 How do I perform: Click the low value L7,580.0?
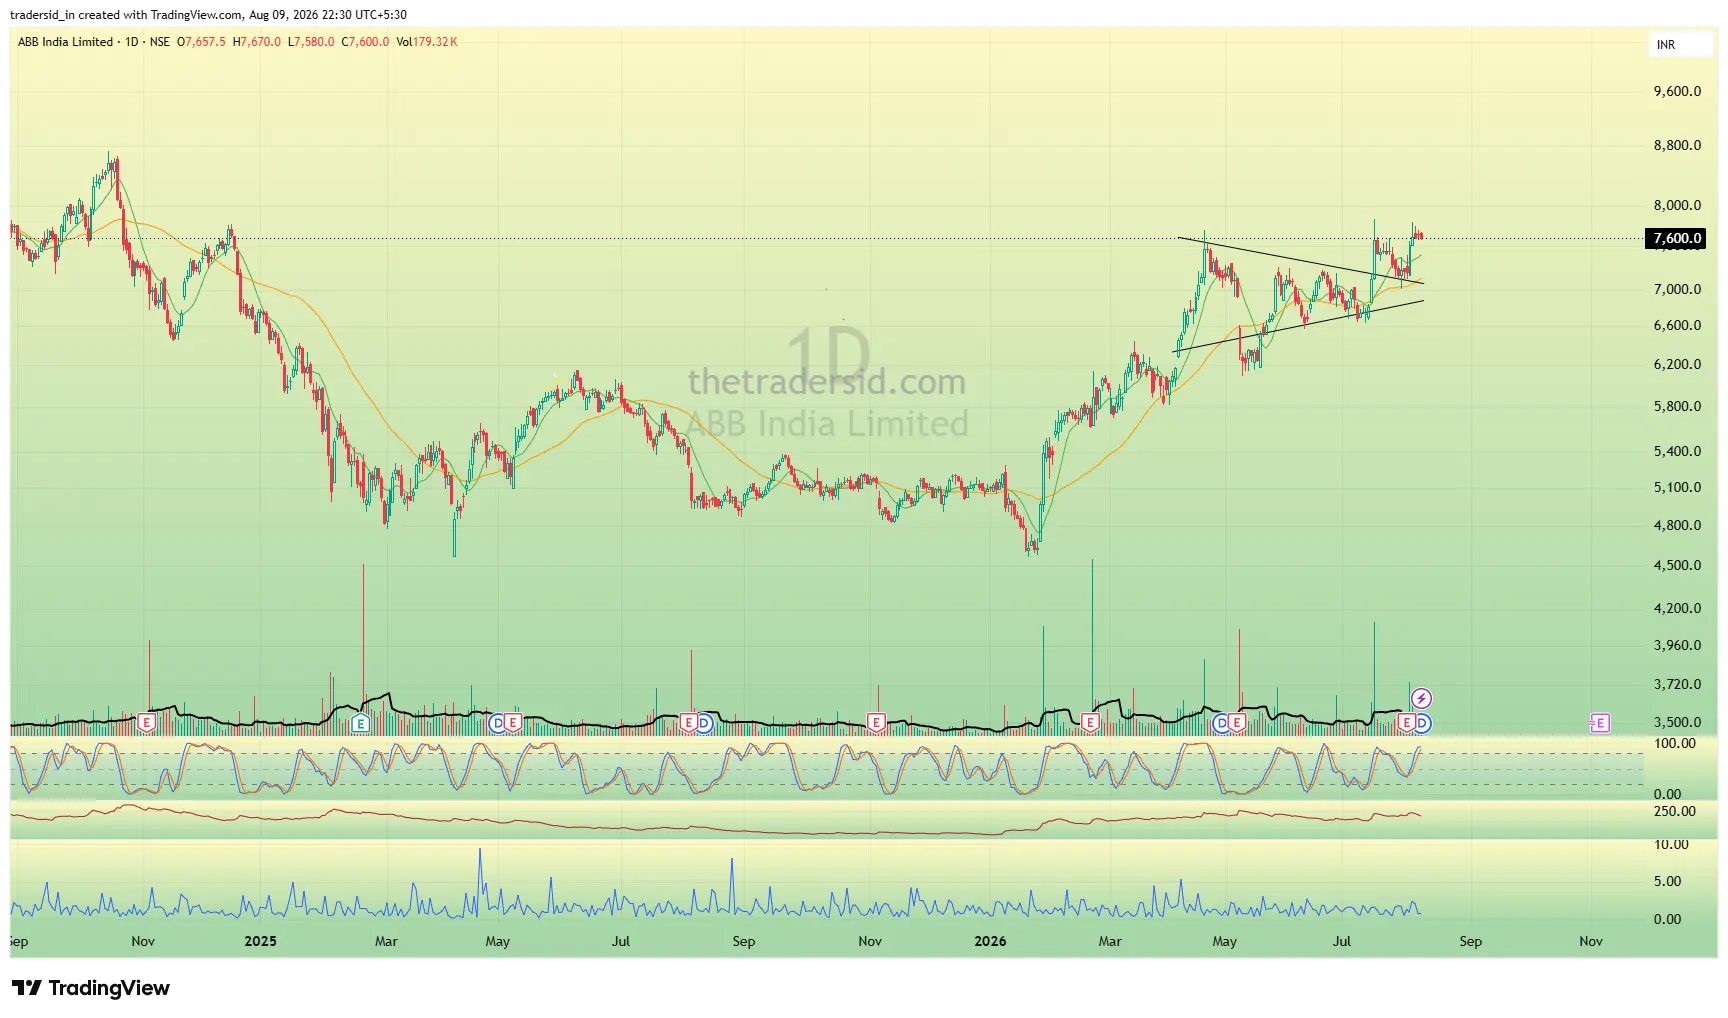[x=311, y=42]
